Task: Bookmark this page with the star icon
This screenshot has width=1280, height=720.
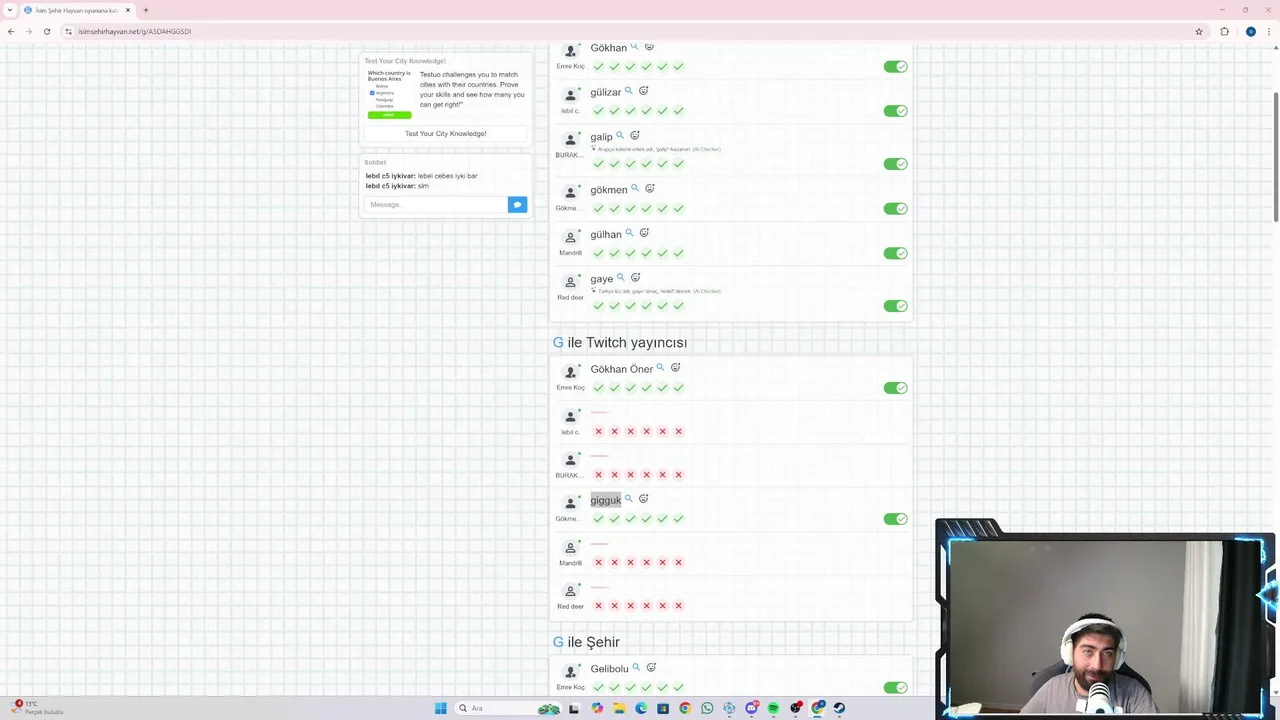Action: [1199, 31]
